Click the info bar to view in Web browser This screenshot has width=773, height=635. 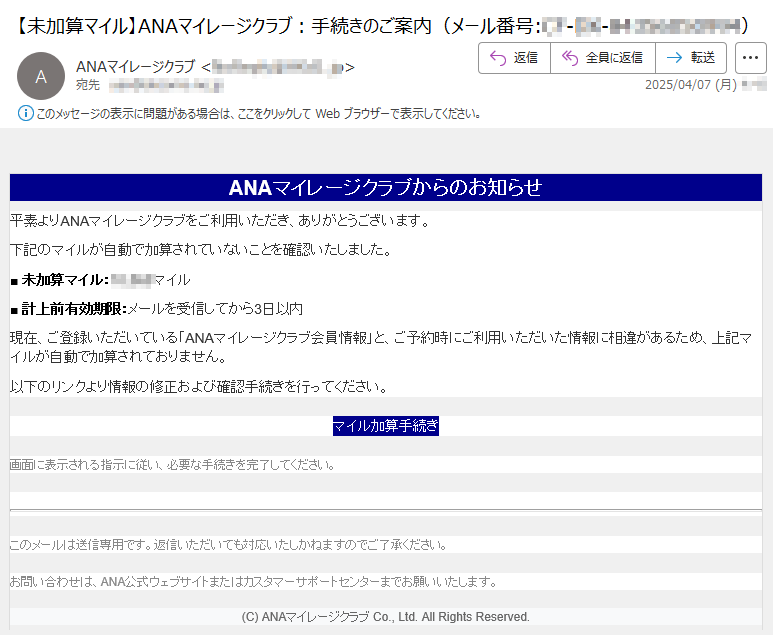click(x=258, y=114)
